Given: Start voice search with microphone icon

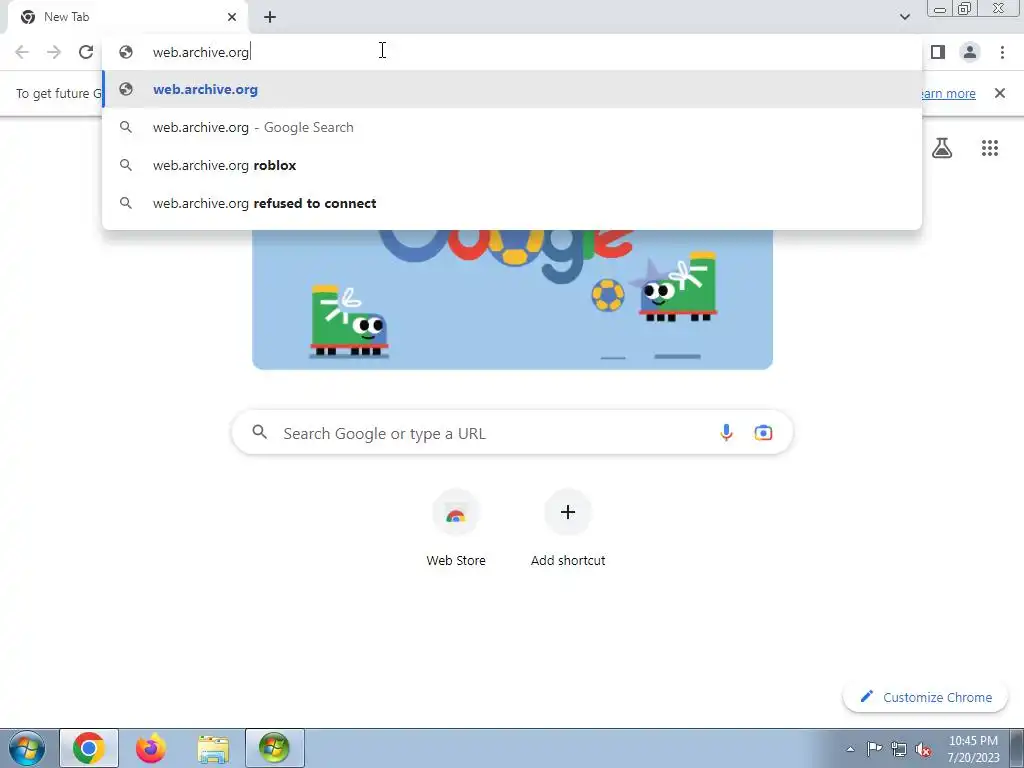Looking at the screenshot, I should coord(726,432).
